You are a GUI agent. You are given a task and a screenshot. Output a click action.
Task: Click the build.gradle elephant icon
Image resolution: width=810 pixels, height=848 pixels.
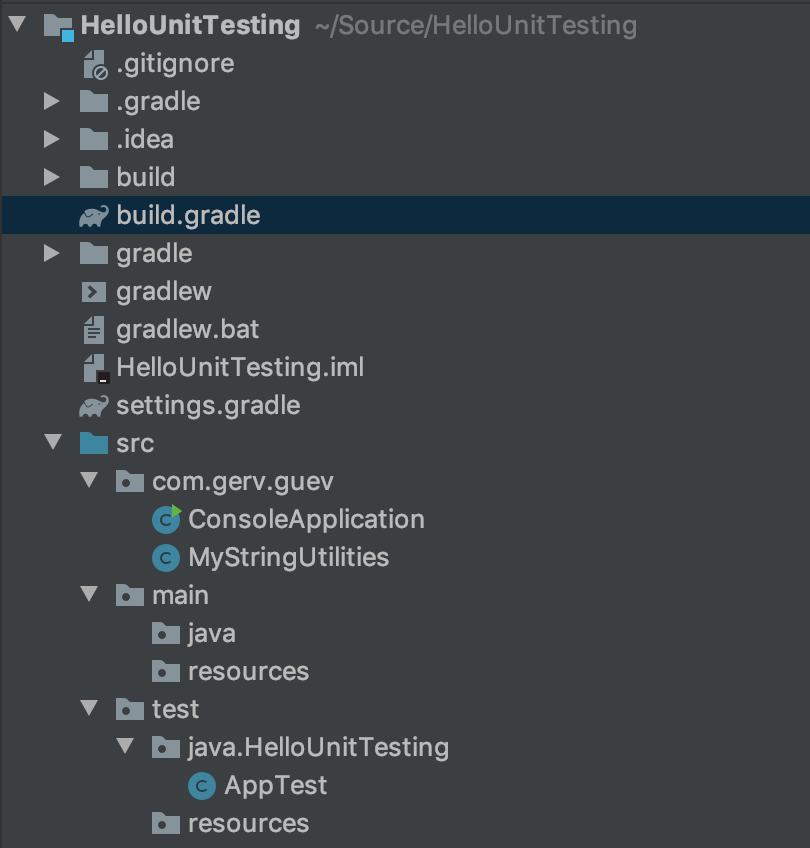click(x=94, y=216)
